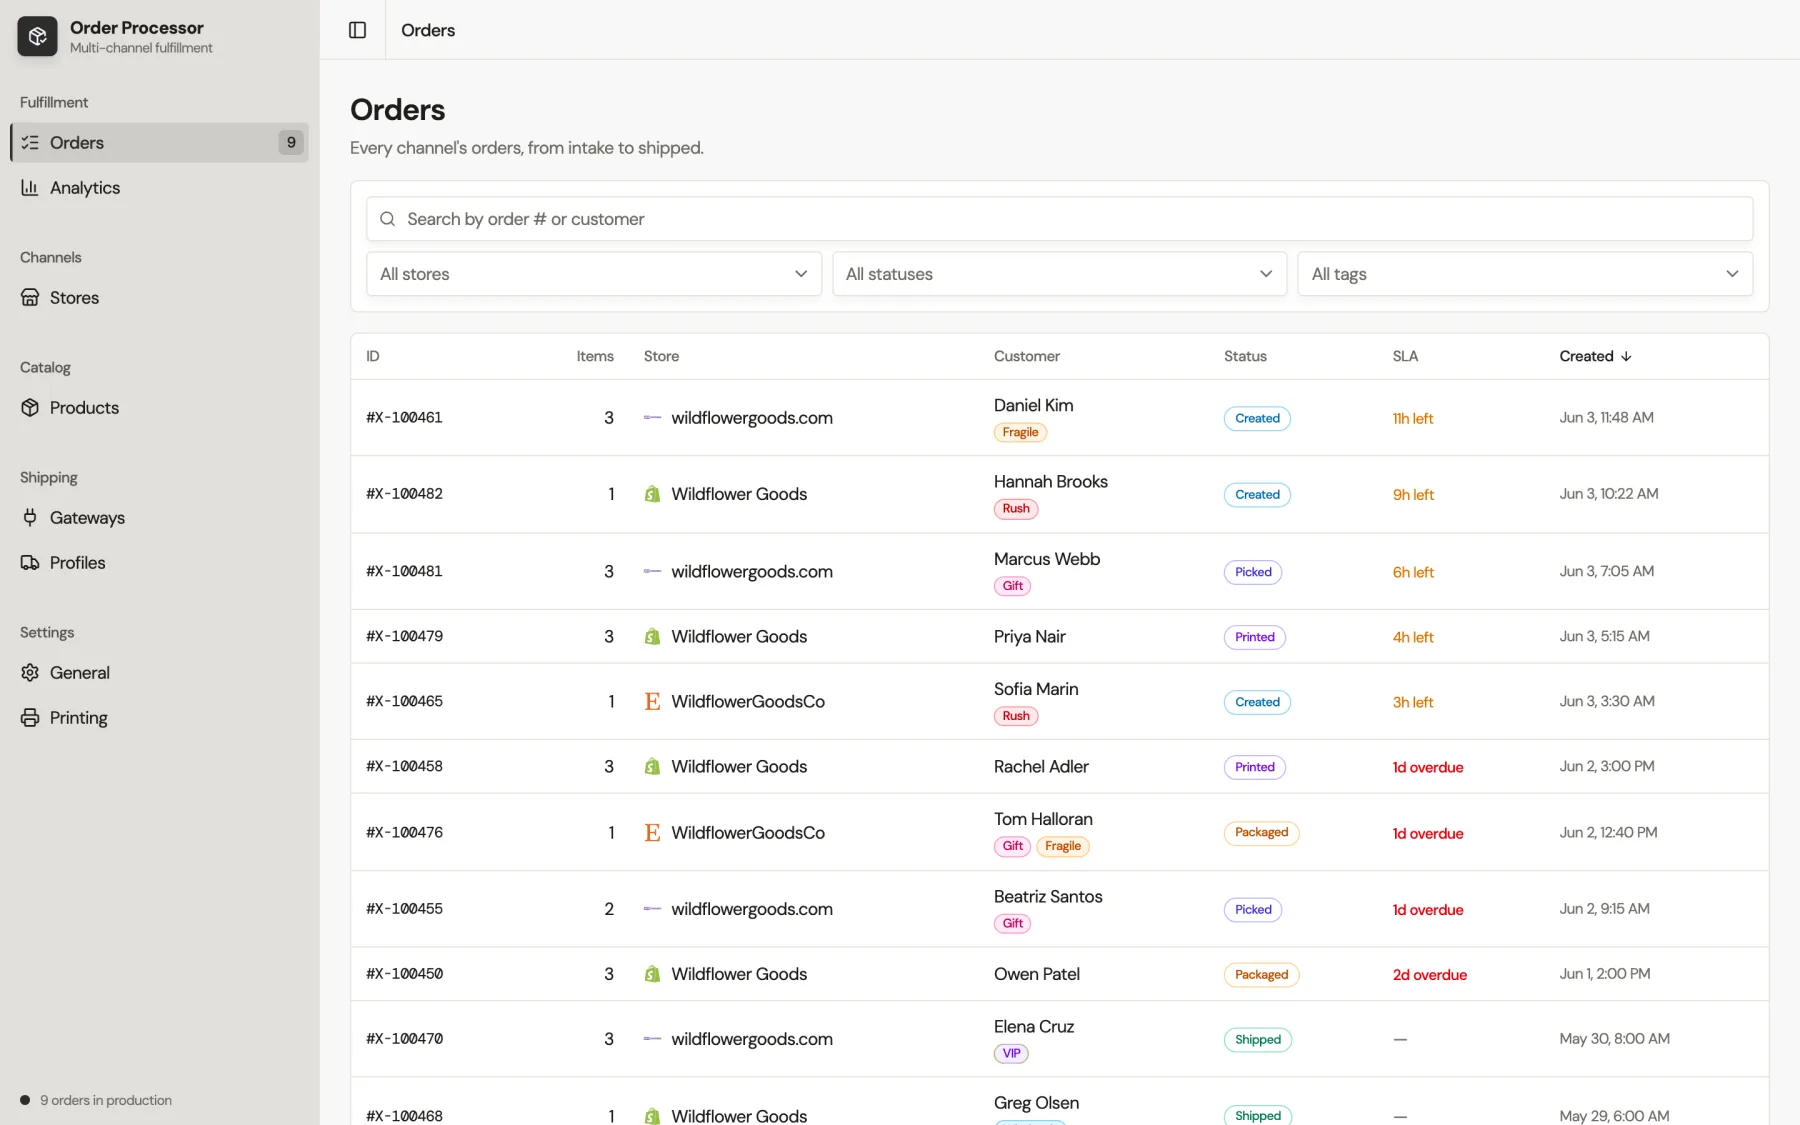Screen dimensions: 1800x1125
Task: Open the All stores dropdown
Action: pos(594,274)
